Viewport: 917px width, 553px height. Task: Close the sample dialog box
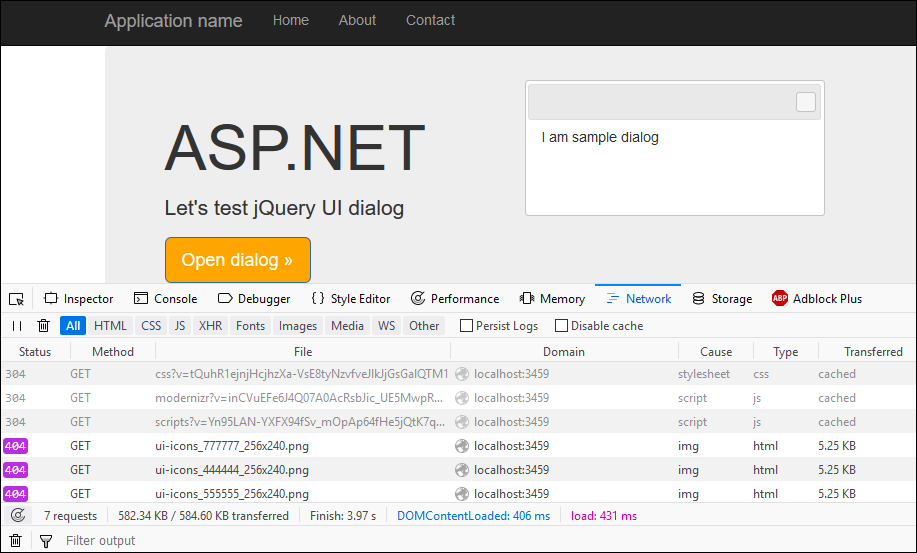click(x=805, y=102)
